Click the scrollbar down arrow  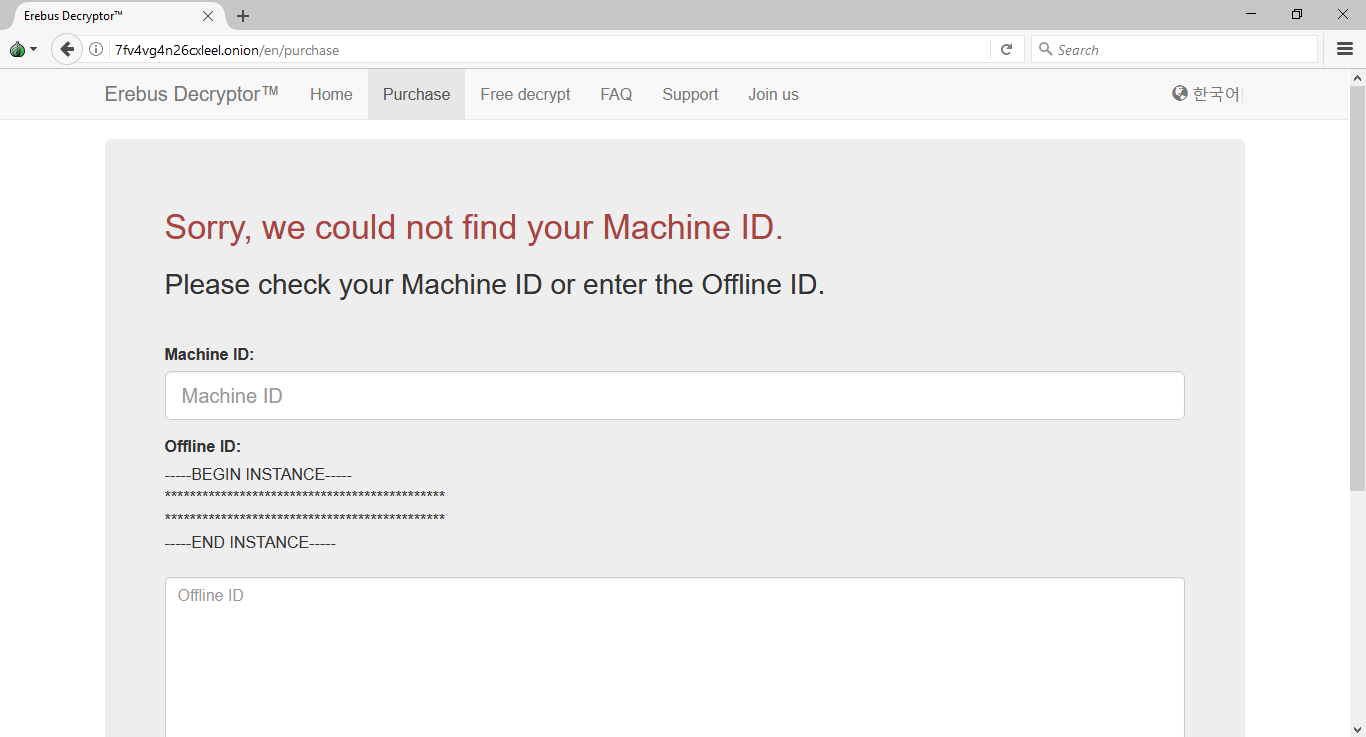coord(1357,728)
